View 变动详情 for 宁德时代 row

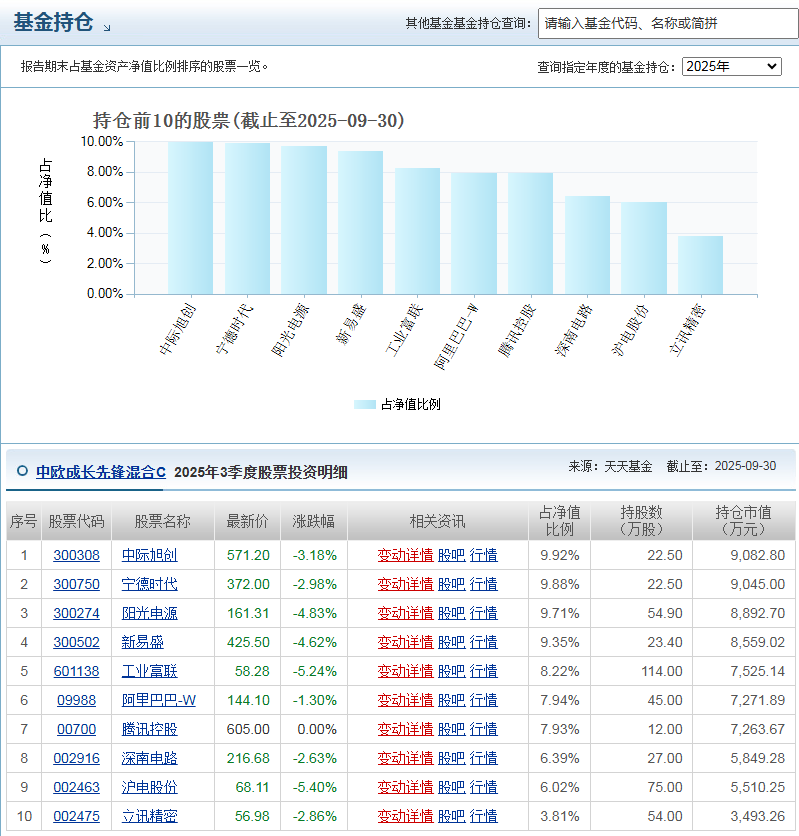click(405, 584)
